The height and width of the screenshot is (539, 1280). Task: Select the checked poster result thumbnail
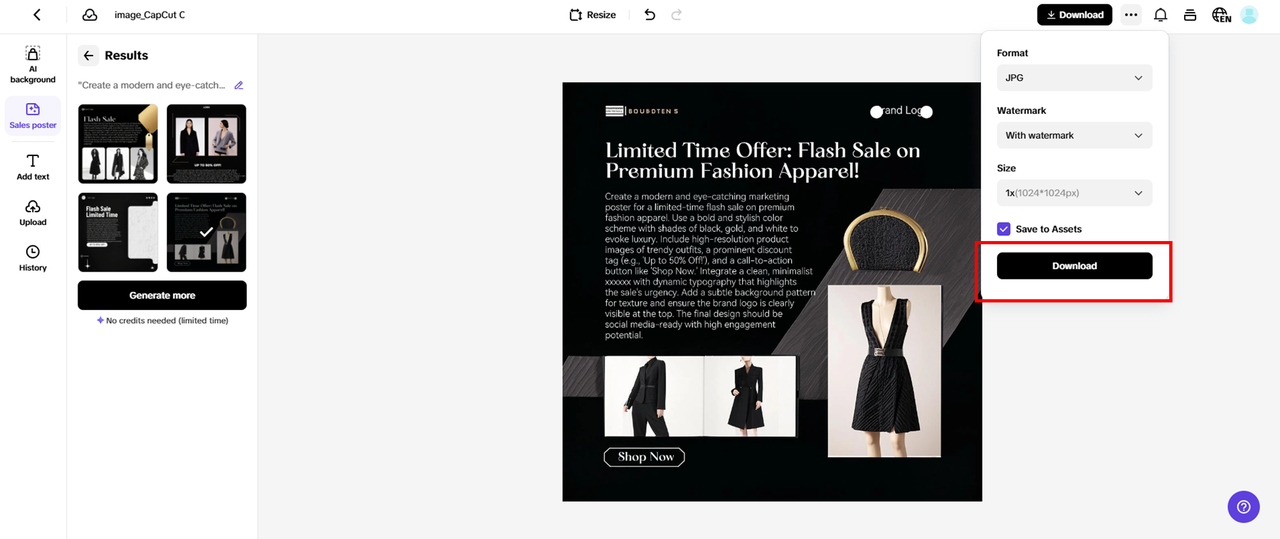click(206, 232)
